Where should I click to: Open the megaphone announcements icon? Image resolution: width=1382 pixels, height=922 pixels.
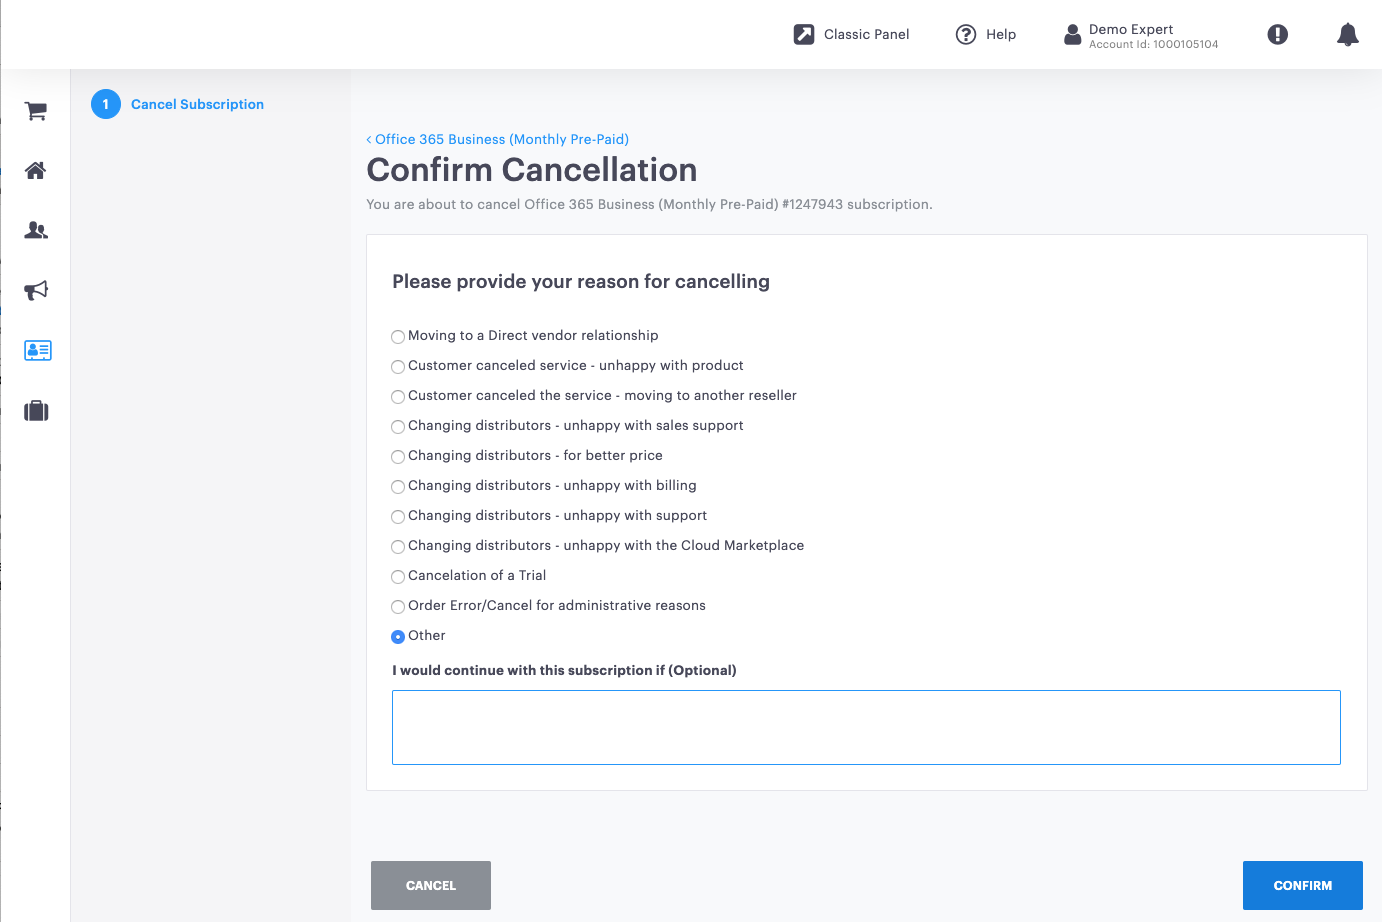36,290
